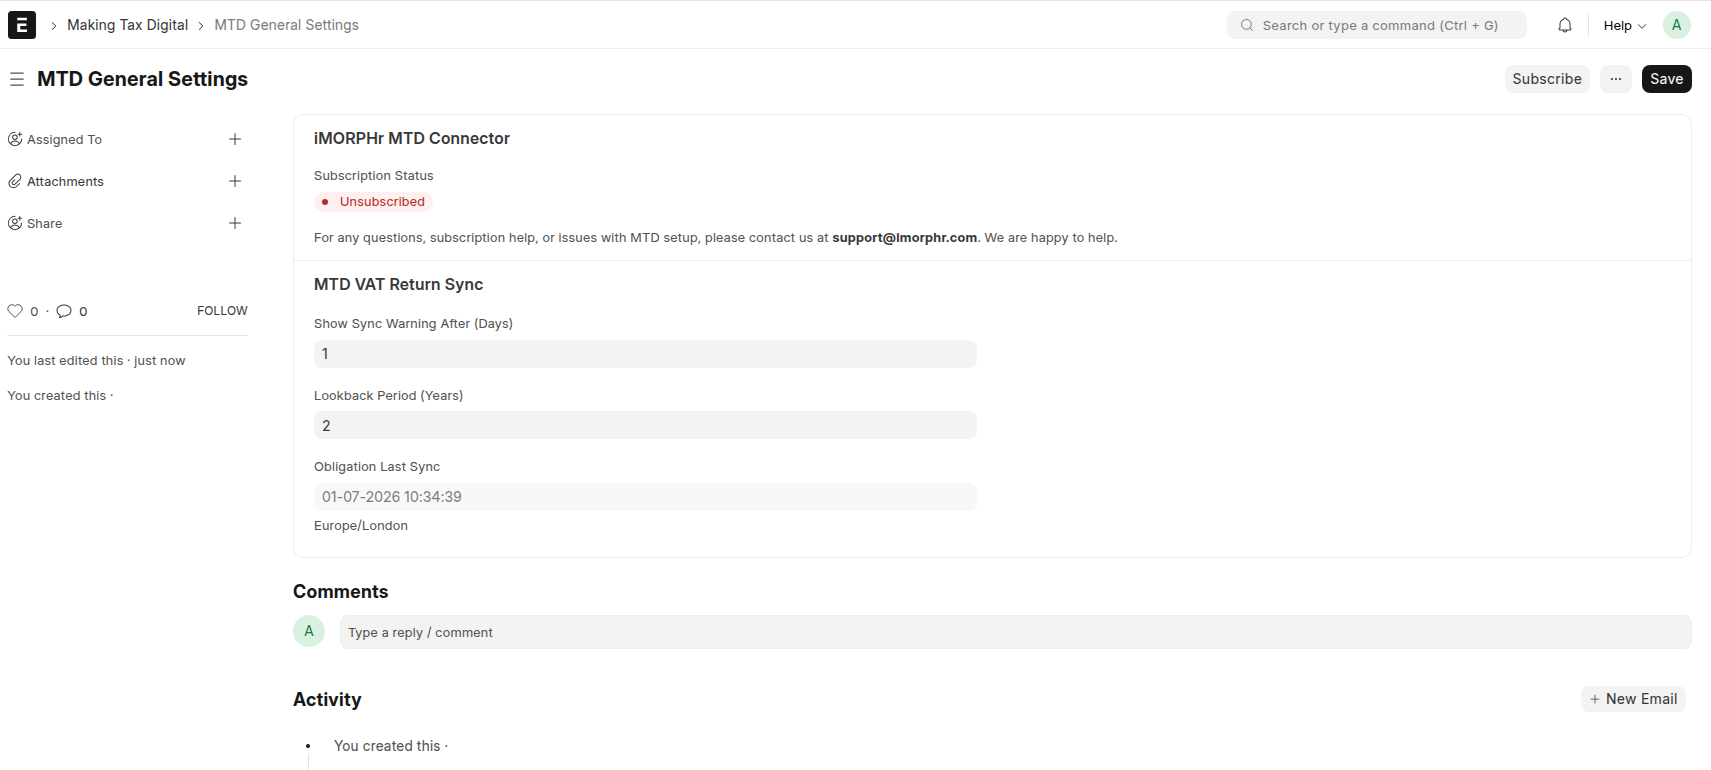The height and width of the screenshot is (770, 1711).
Task: Click the Attachments label in sidebar
Action: tap(65, 182)
